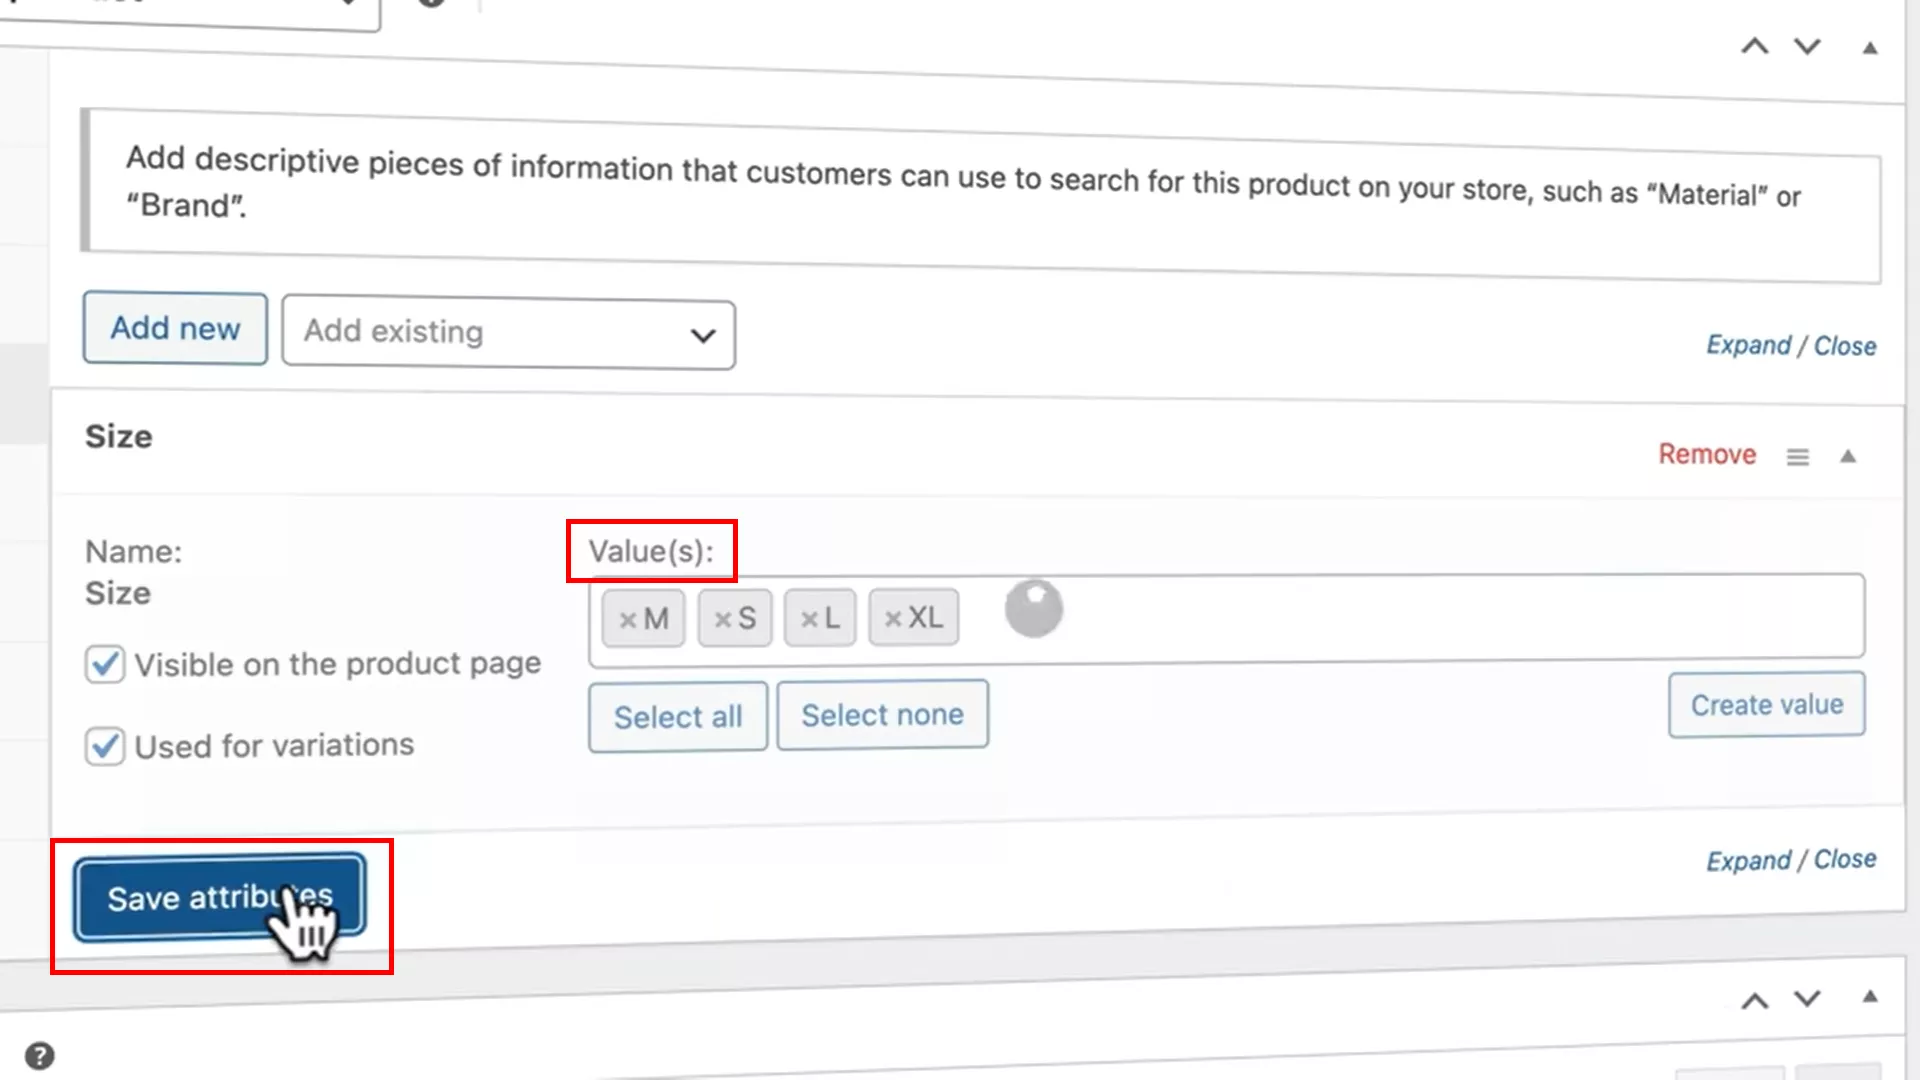Screen dimensions: 1920x1080
Task: Uncheck Visible on the product page
Action: point(105,664)
